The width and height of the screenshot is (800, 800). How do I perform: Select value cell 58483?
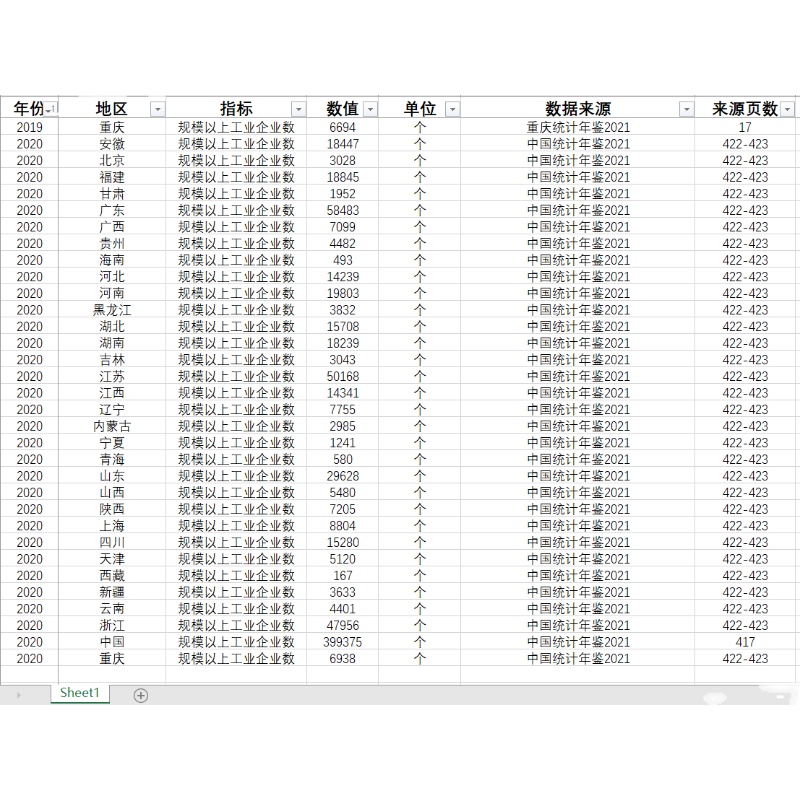(x=342, y=210)
